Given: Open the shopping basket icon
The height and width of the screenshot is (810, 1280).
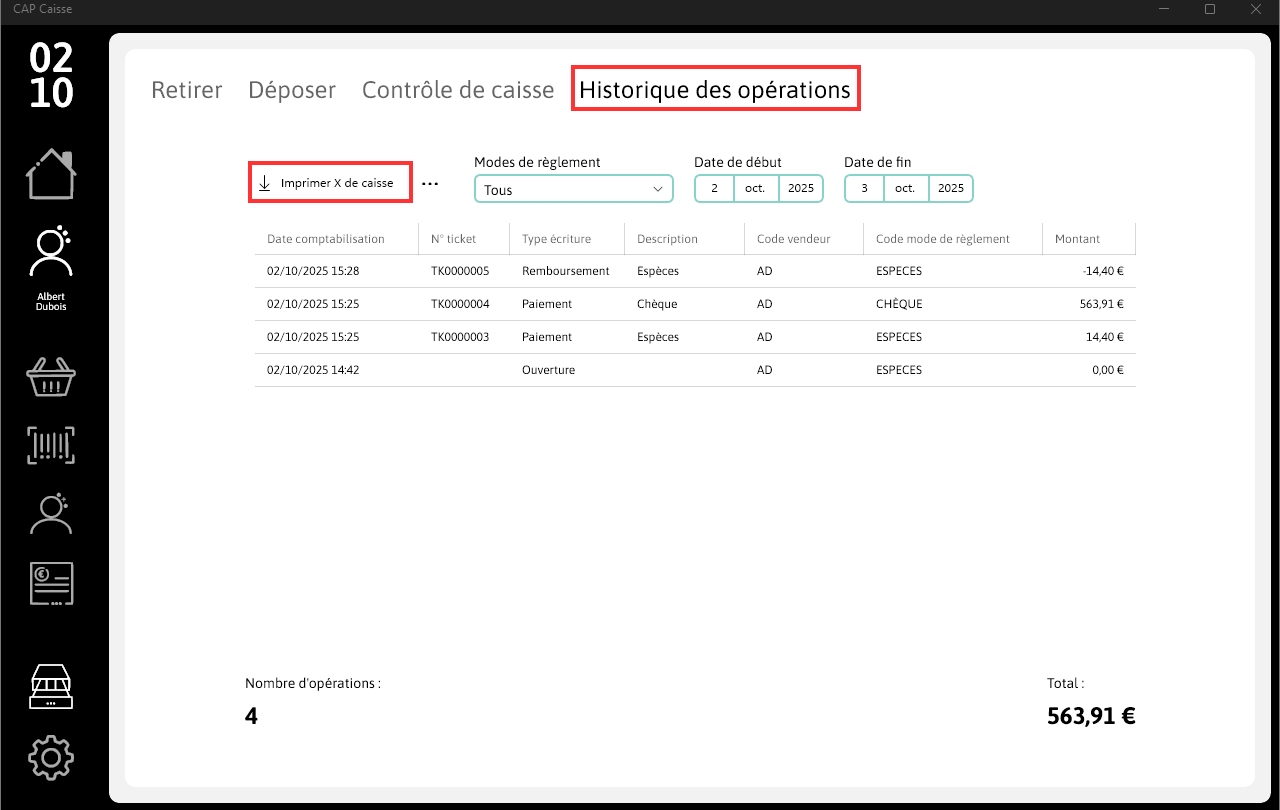Looking at the screenshot, I should pos(51,376).
